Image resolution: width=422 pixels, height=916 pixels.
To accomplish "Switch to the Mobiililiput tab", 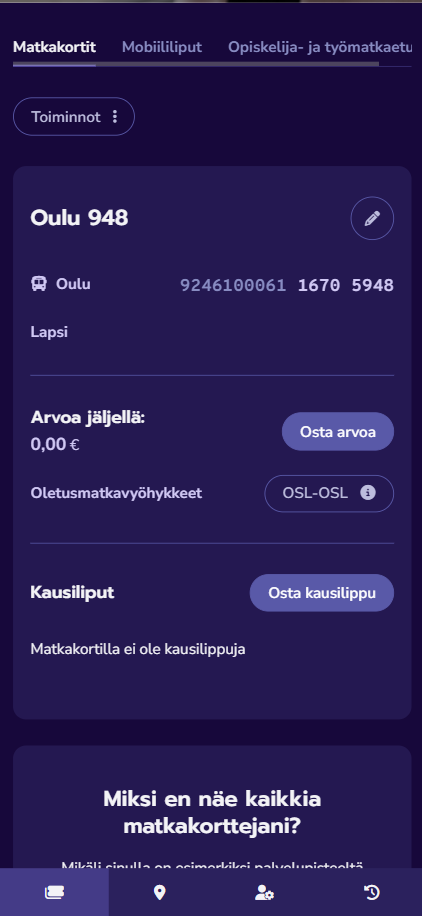I will [x=162, y=47].
